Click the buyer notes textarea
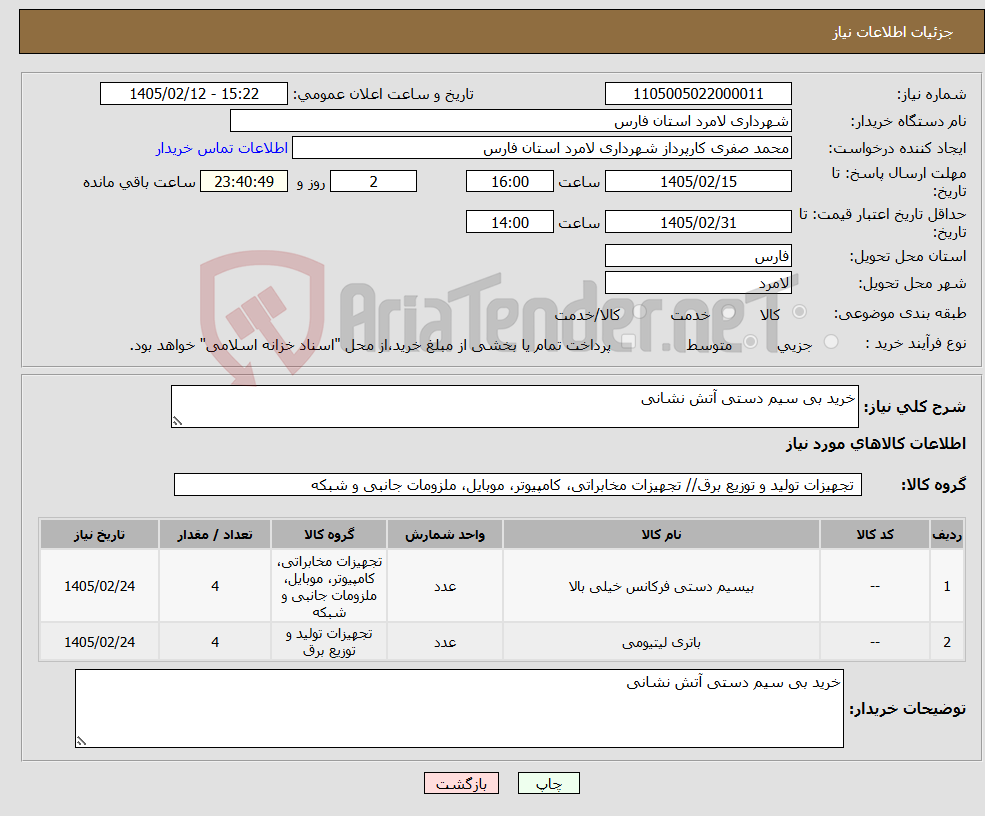This screenshot has height=816, width=985. click(459, 709)
